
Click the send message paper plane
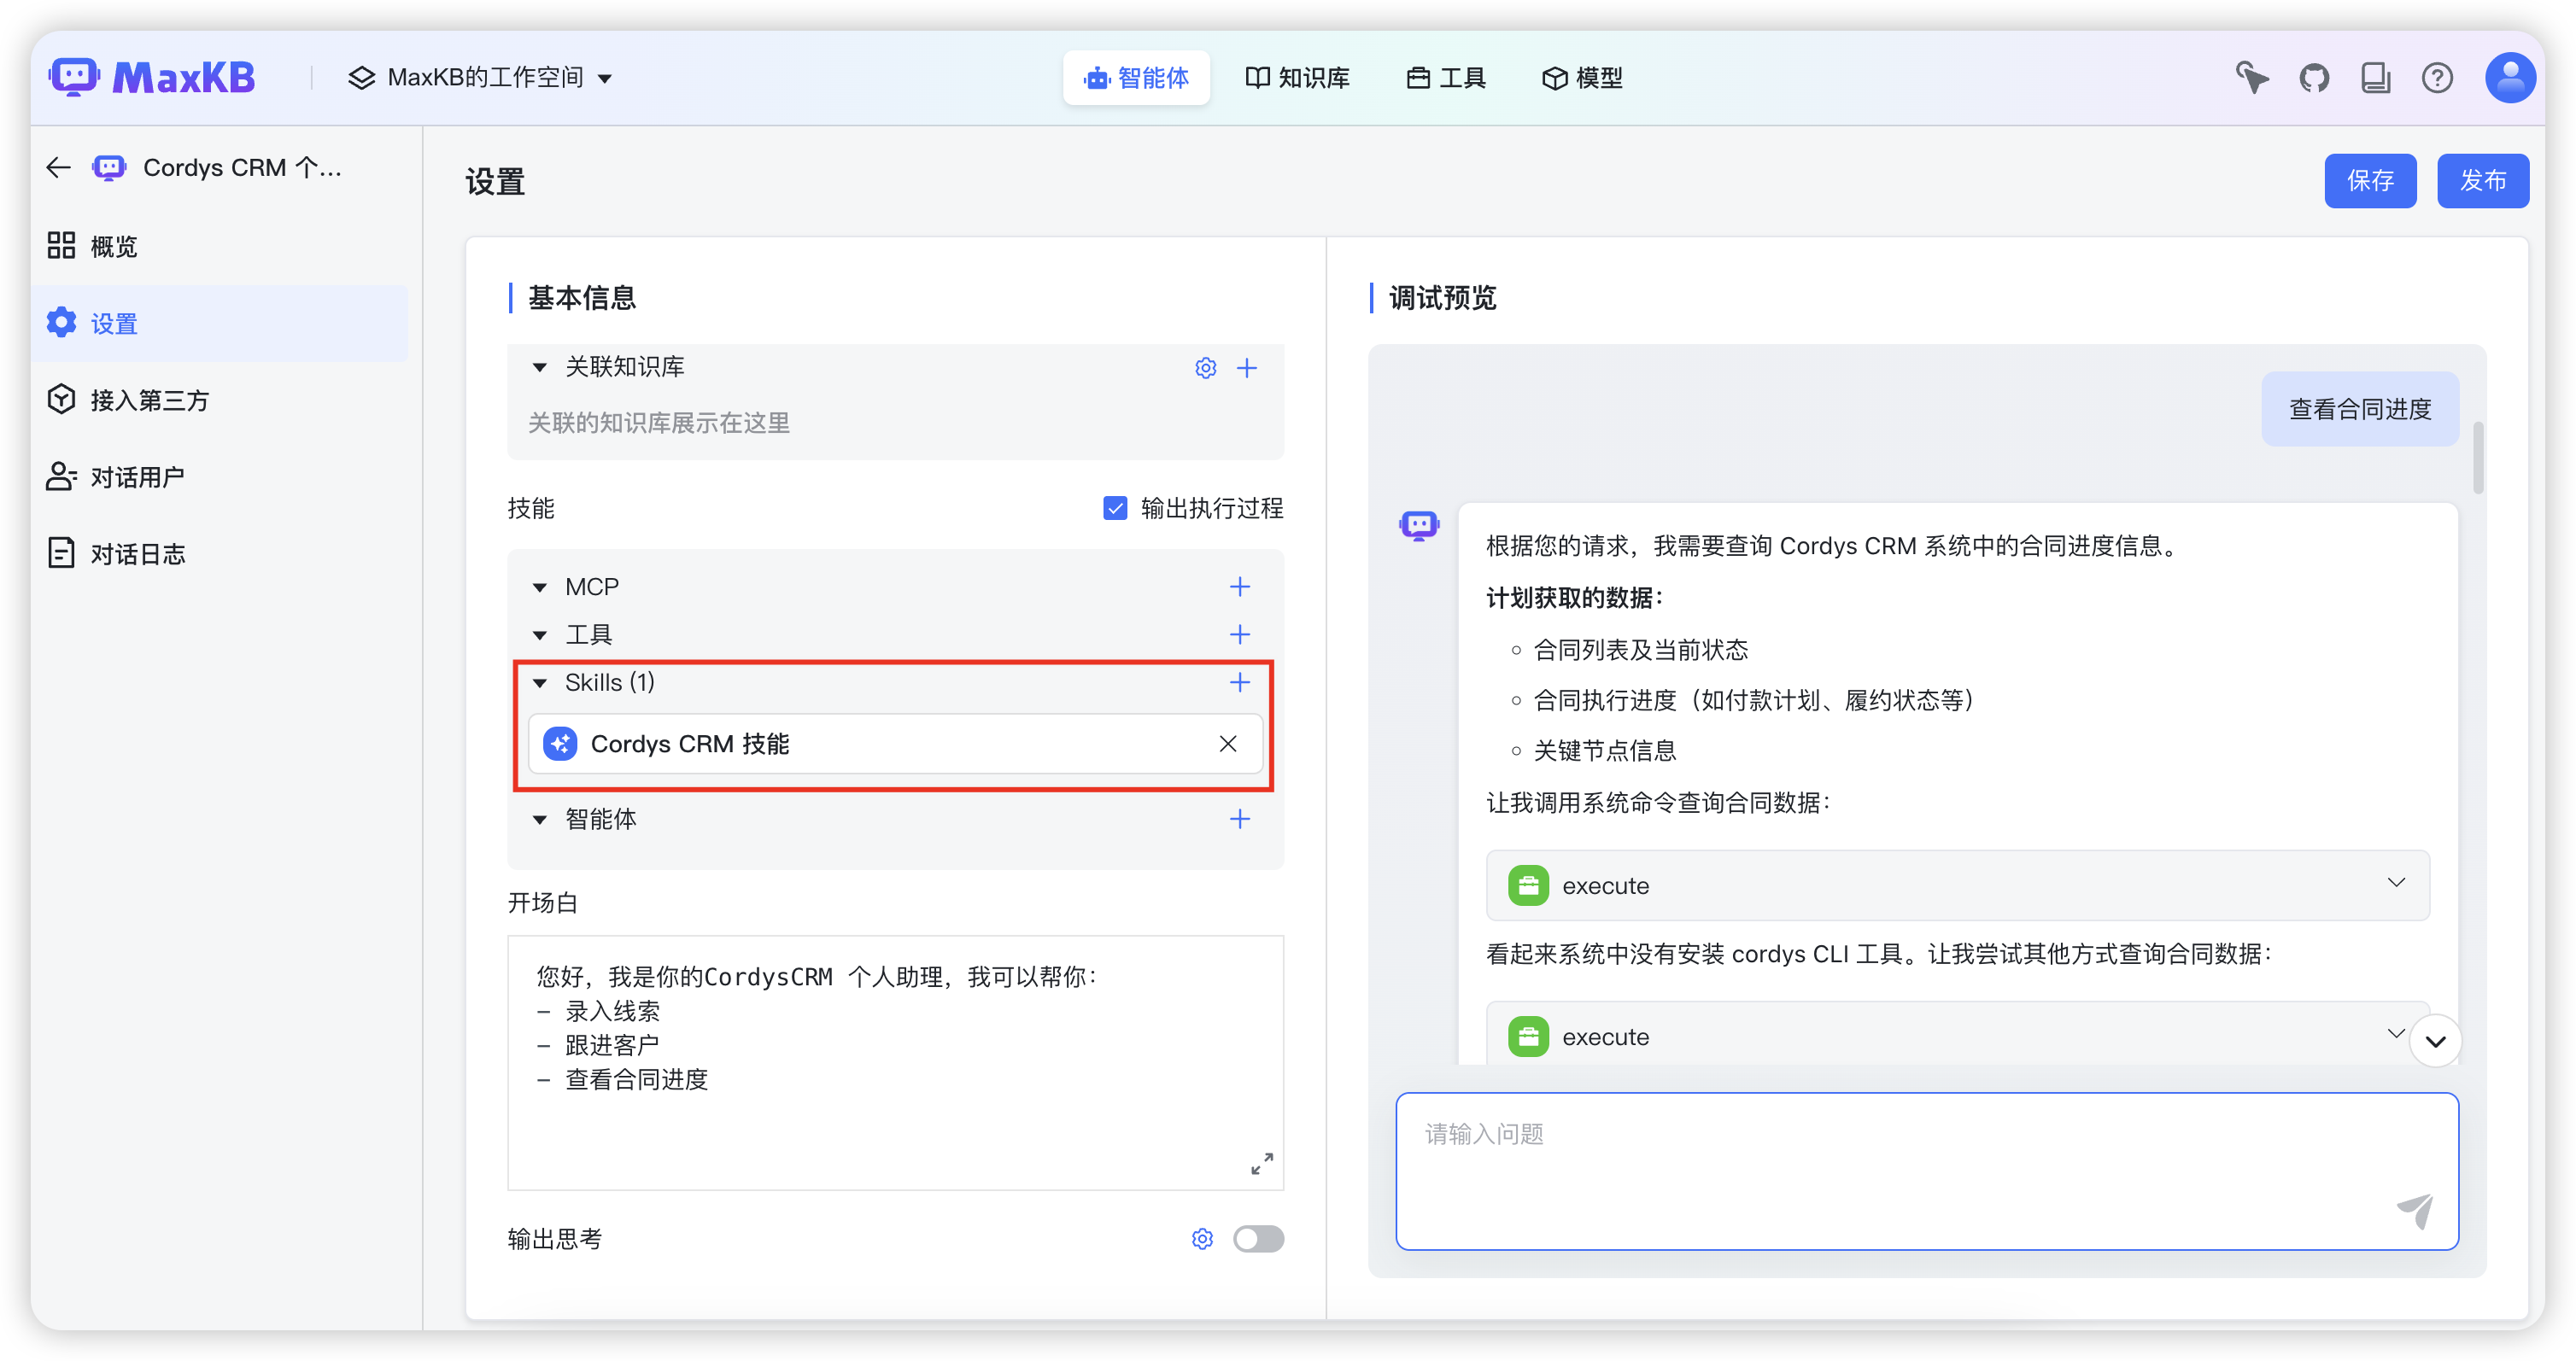[2415, 1210]
